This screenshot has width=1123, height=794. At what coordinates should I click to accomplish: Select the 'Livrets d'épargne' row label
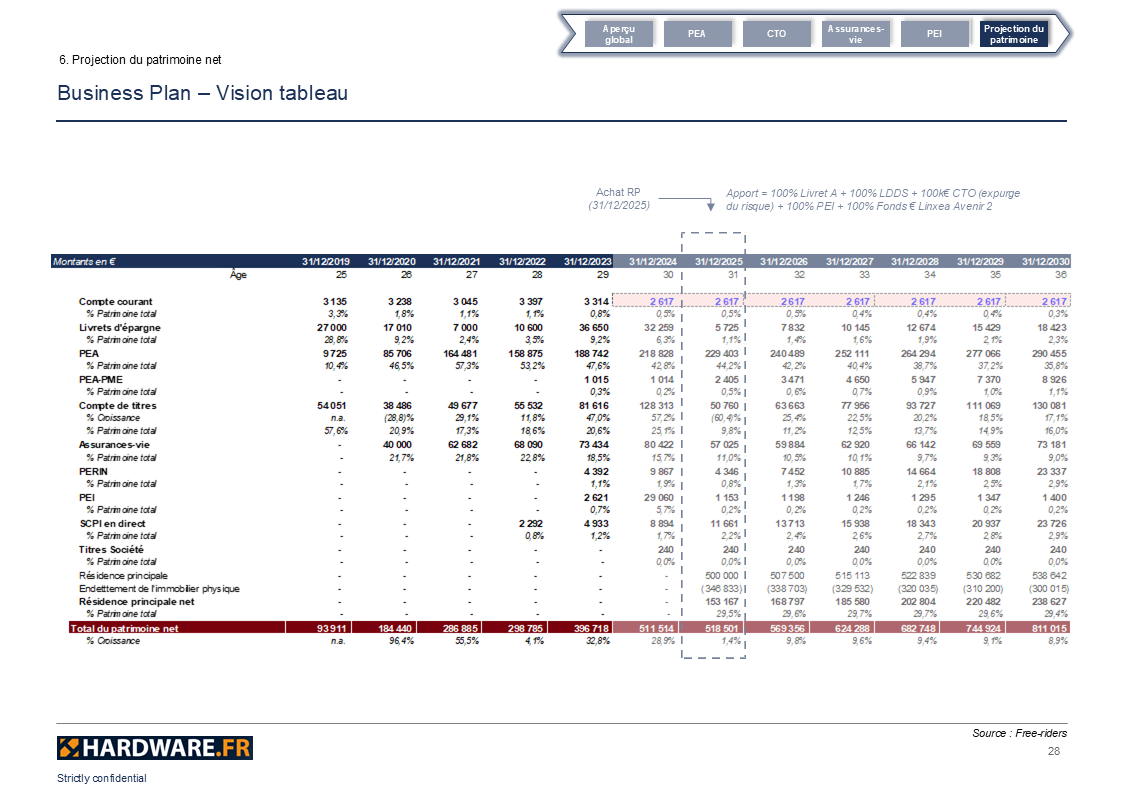pos(120,327)
